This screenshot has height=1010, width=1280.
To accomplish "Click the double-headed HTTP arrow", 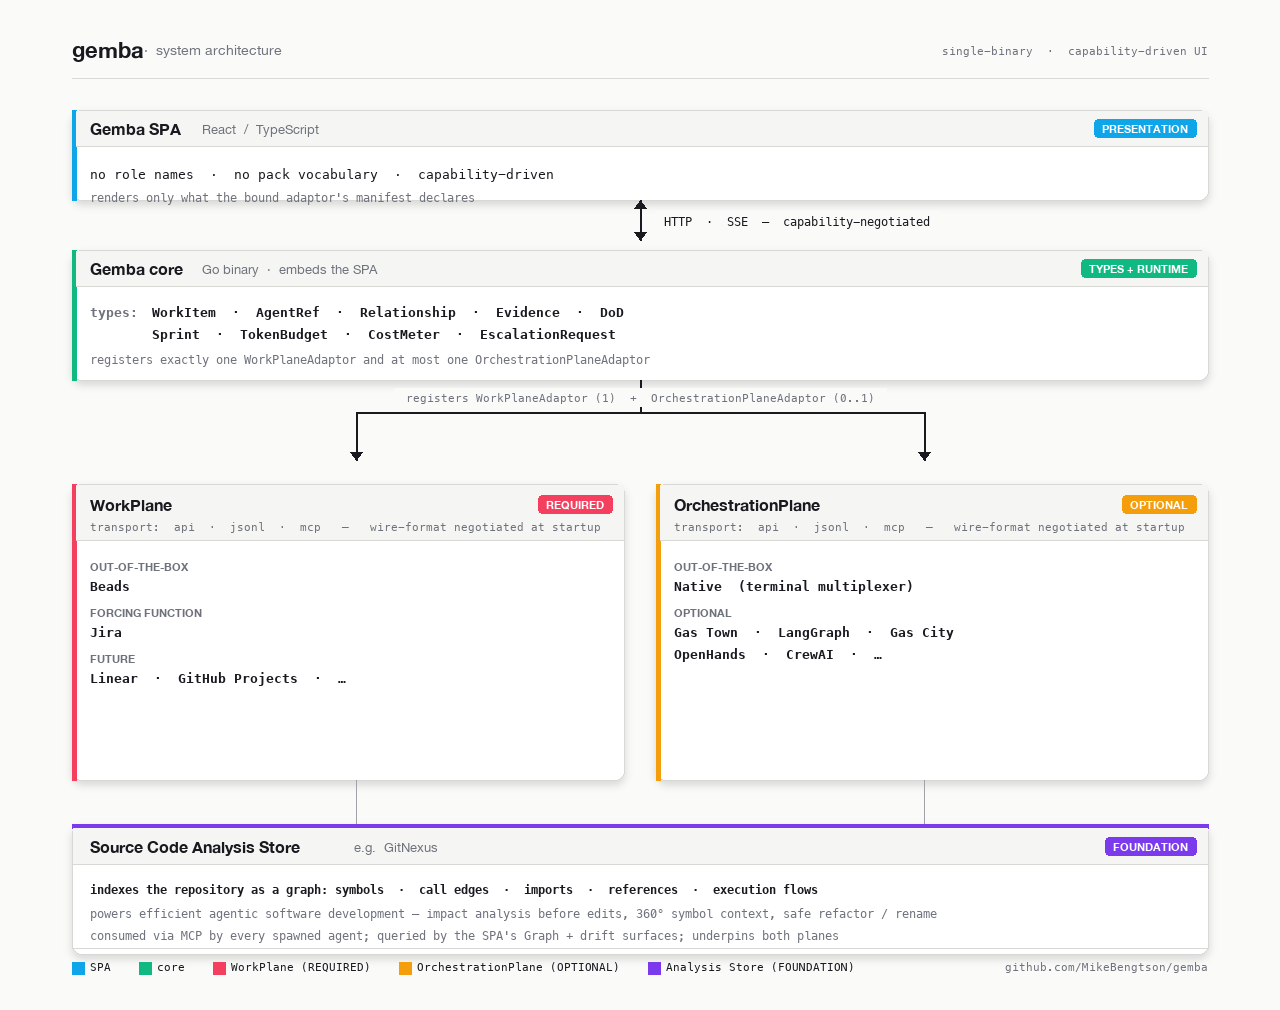I will click(640, 221).
